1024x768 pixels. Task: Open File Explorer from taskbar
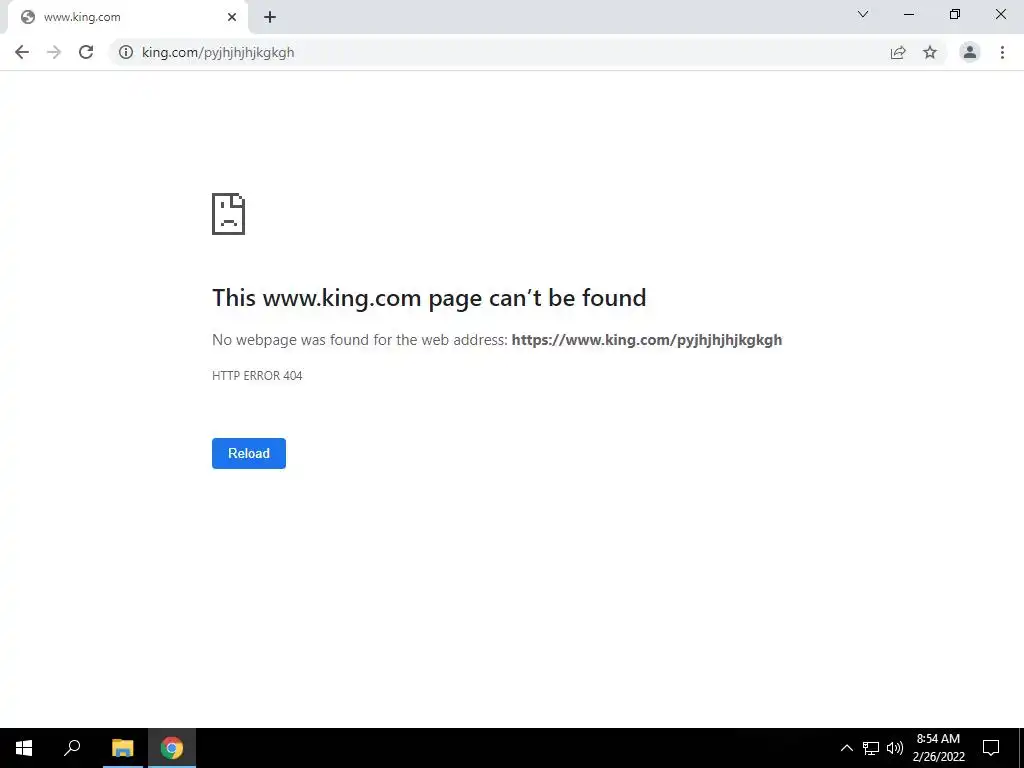pyautogui.click(x=122, y=748)
